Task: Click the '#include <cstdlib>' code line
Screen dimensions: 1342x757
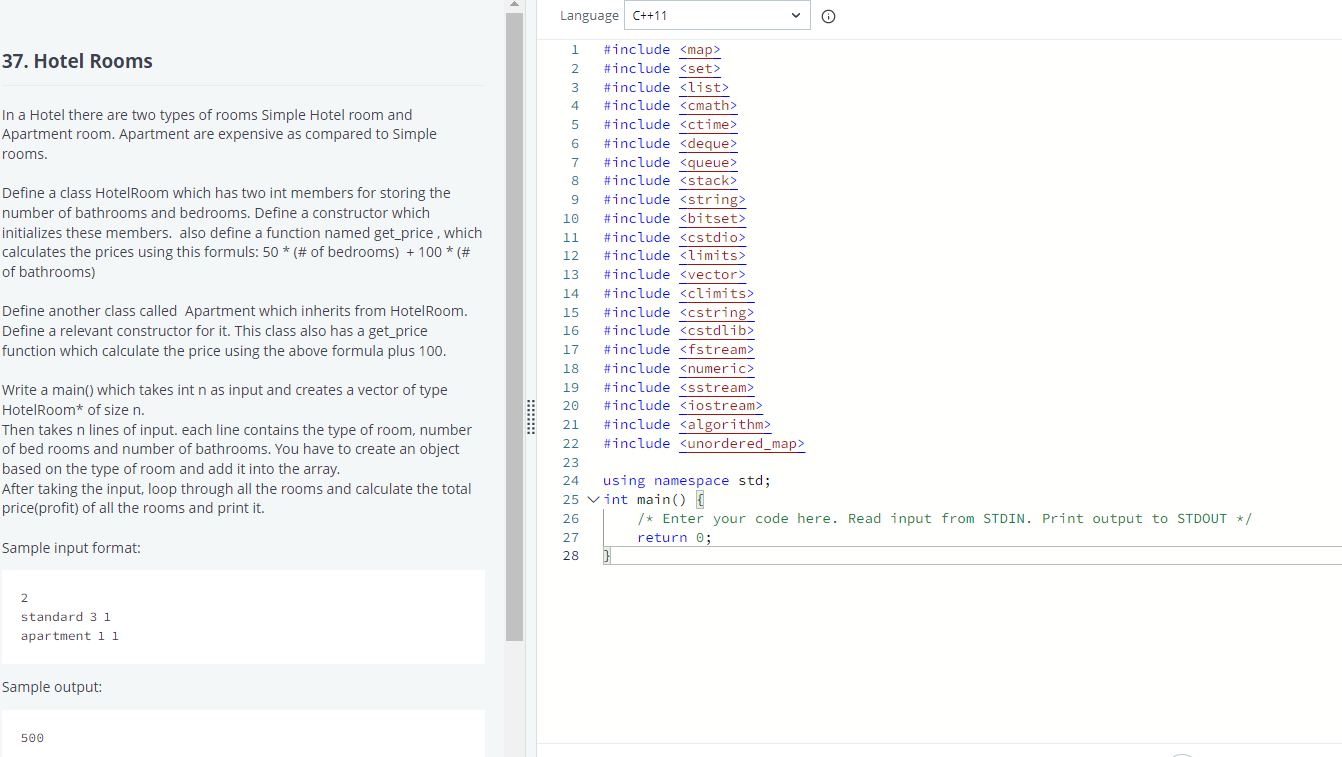Action: click(678, 331)
